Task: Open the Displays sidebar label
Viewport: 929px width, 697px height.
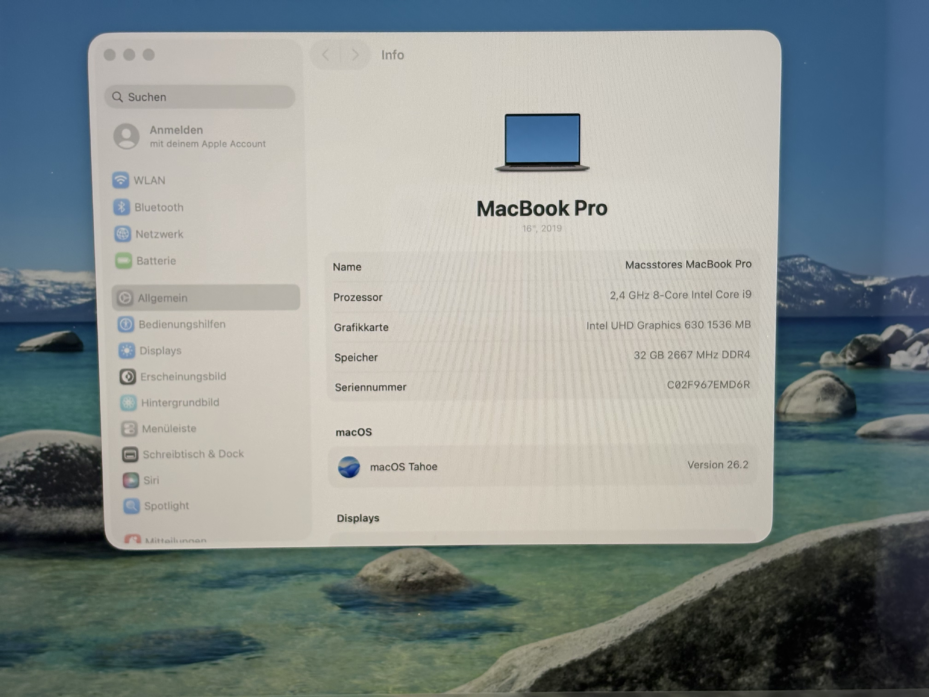Action: point(161,351)
